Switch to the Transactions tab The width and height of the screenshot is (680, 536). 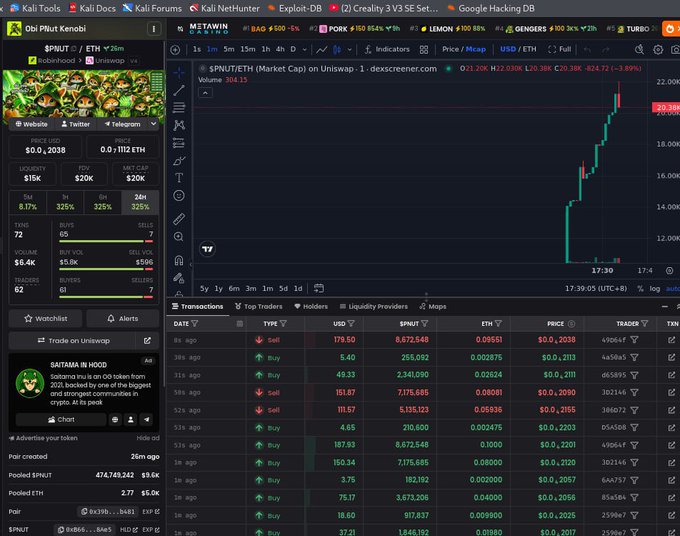pos(197,306)
